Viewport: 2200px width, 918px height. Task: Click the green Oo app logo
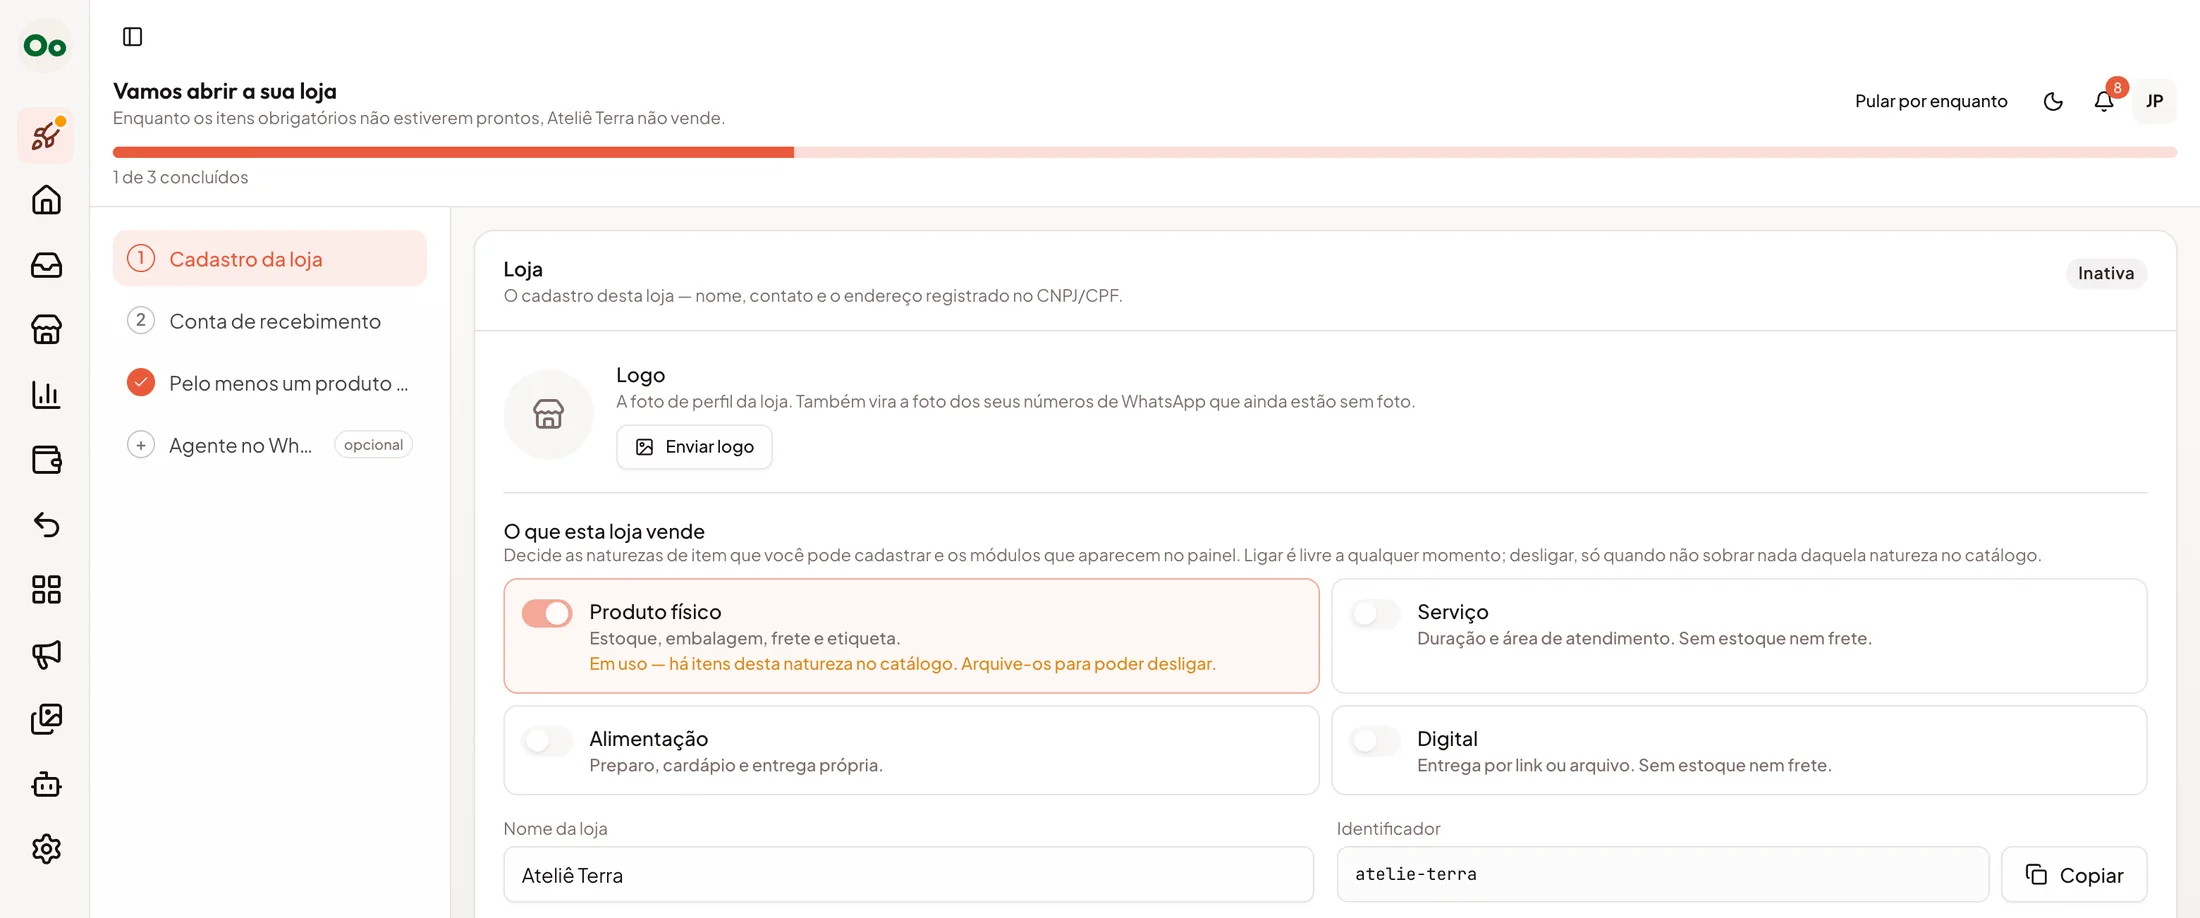click(45, 46)
